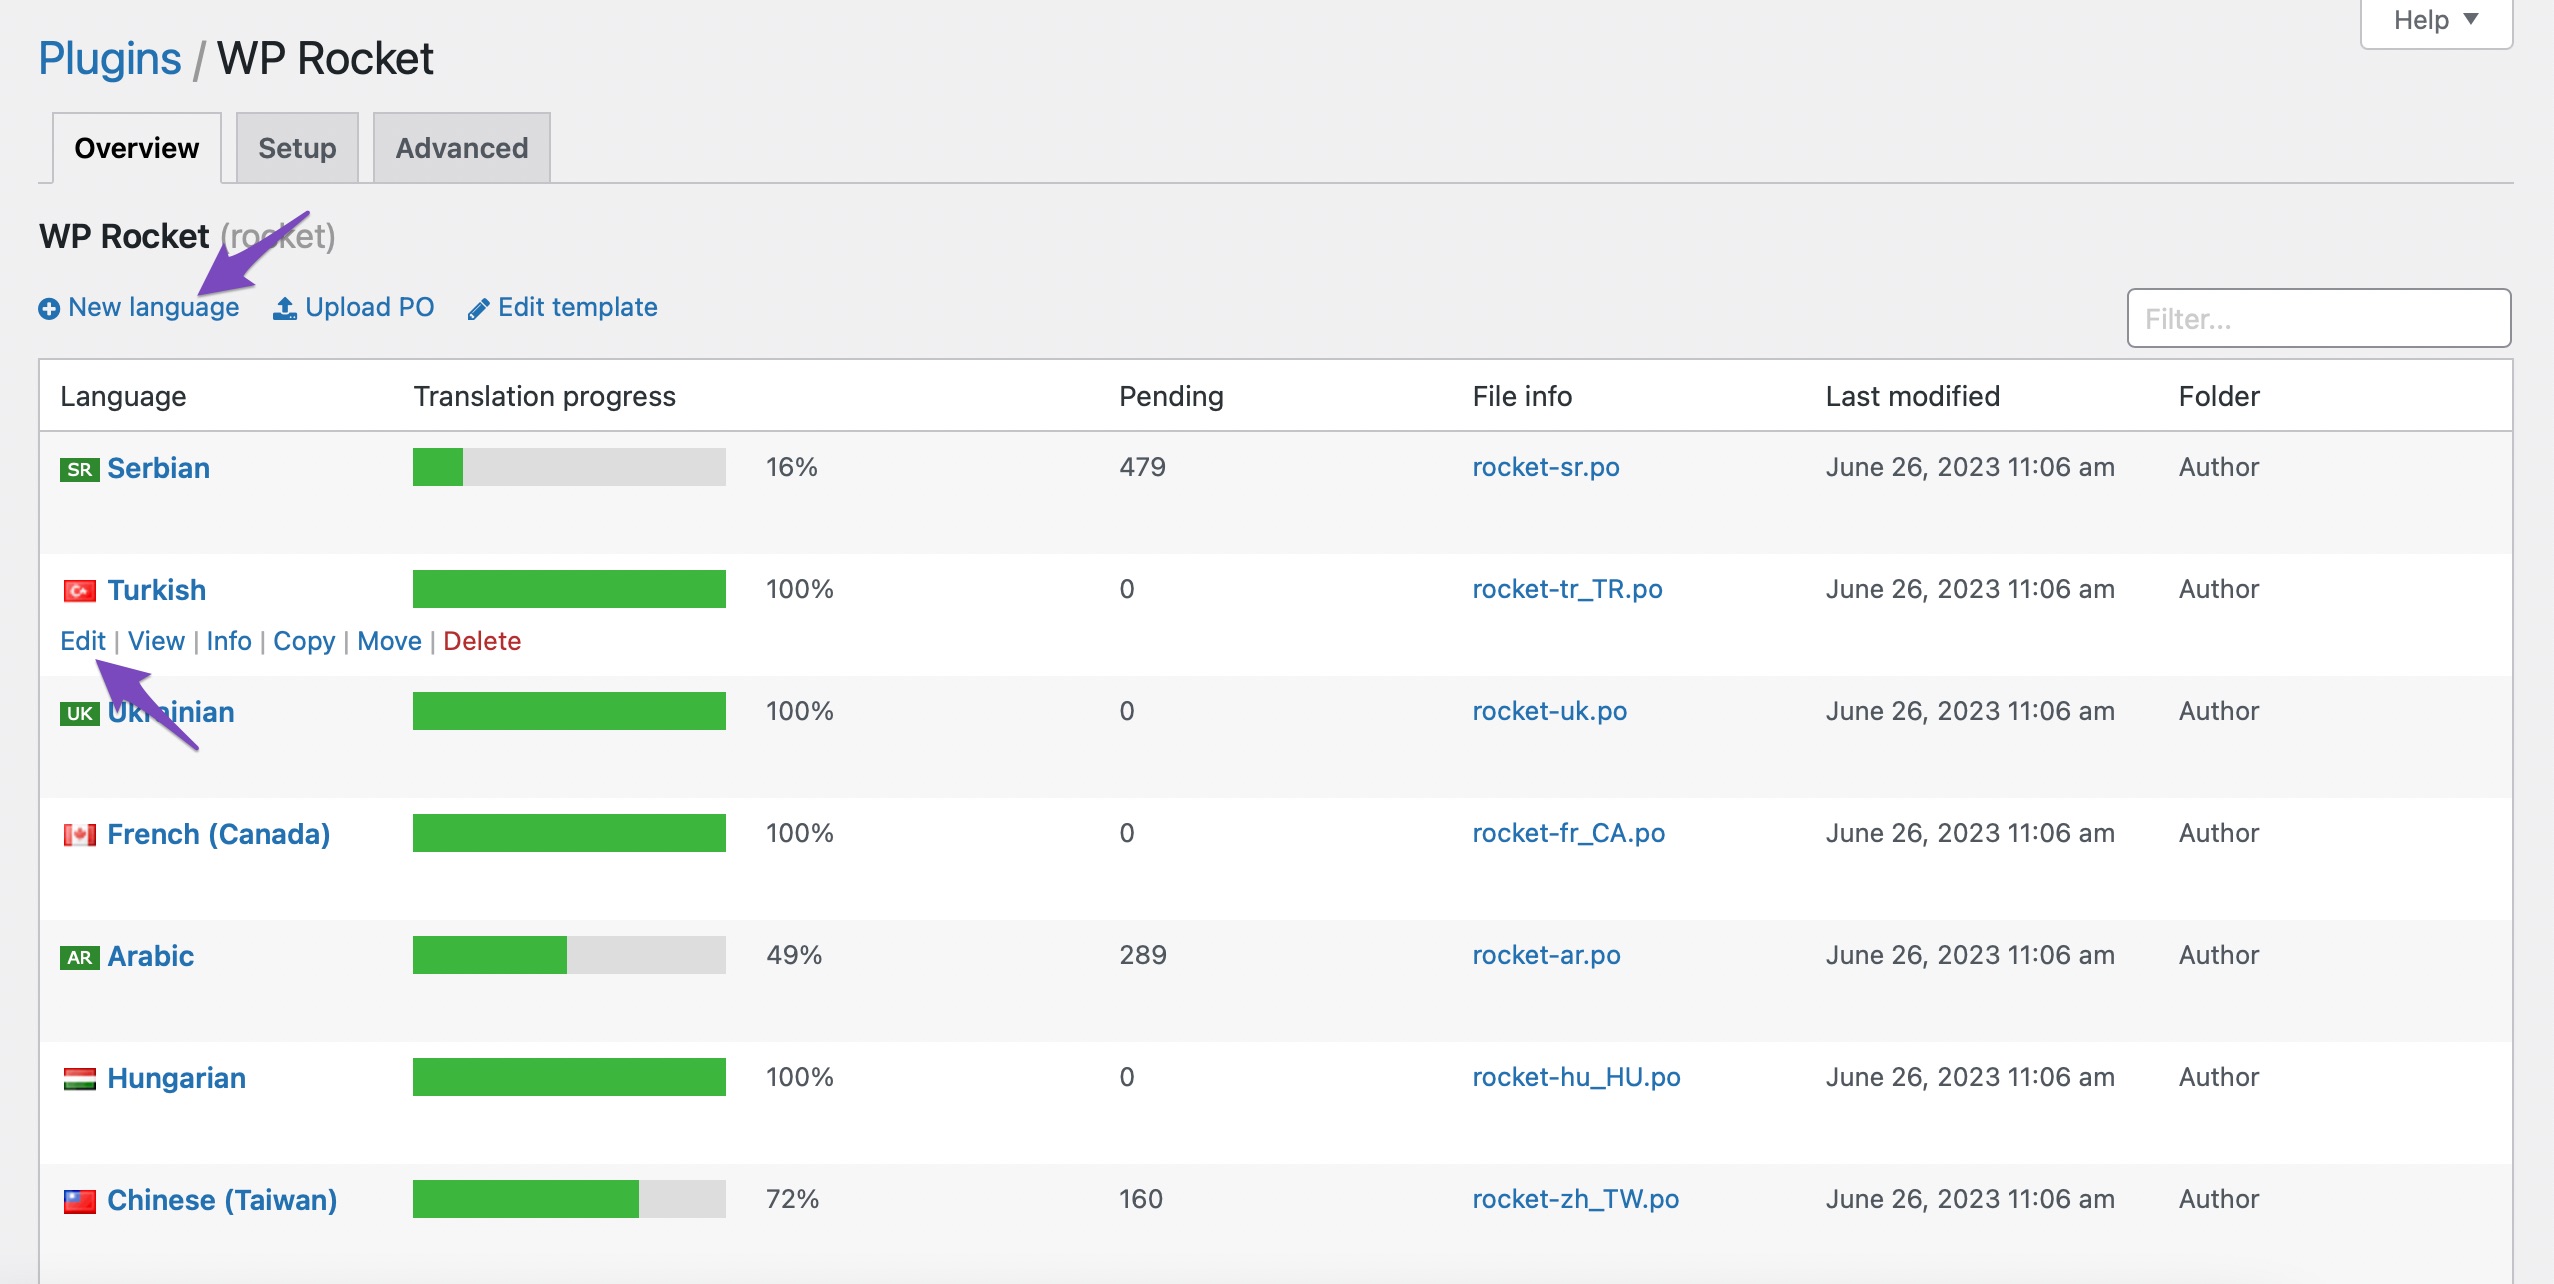Click the 16% value in Serbian row
This screenshot has height=1284, width=2554.
(792, 467)
